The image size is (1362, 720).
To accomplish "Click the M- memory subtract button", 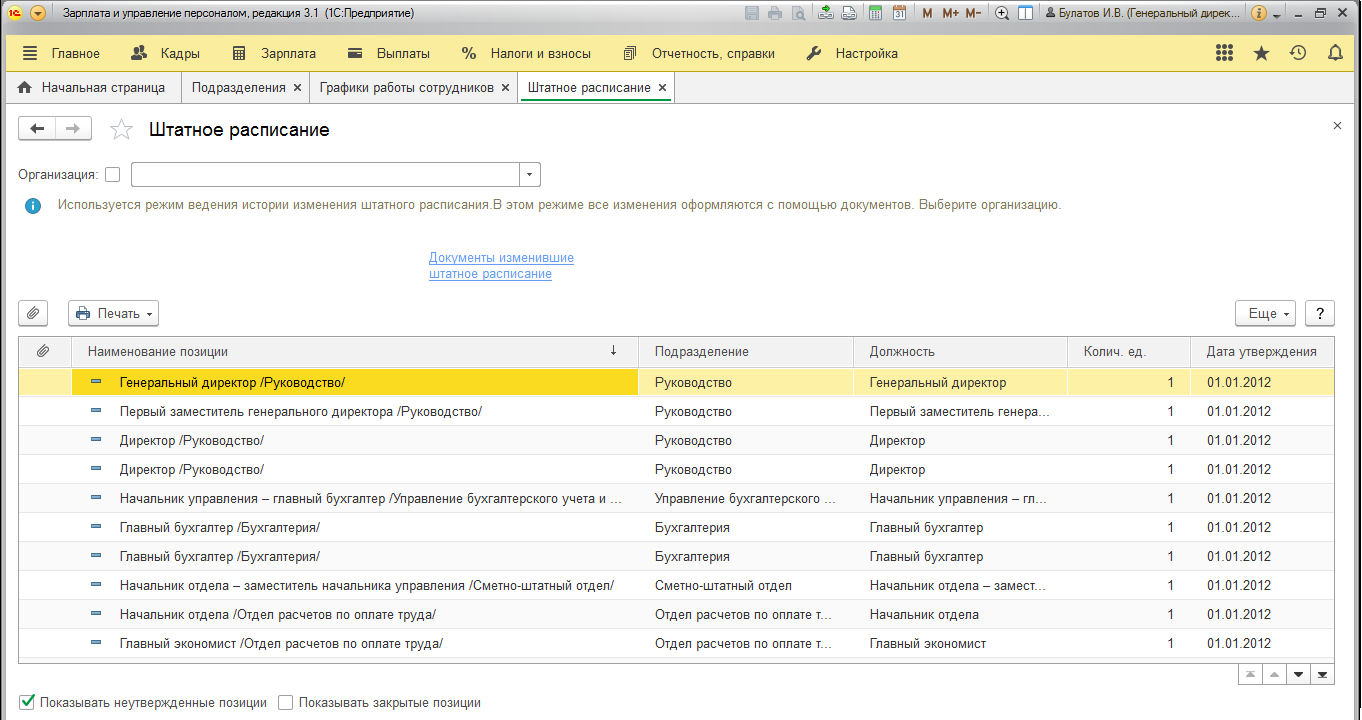I will [973, 13].
